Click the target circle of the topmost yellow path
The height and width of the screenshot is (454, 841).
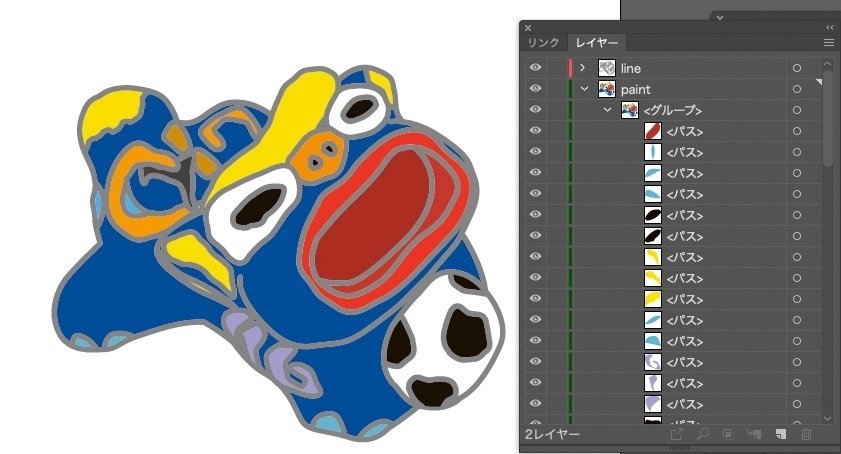click(x=797, y=257)
